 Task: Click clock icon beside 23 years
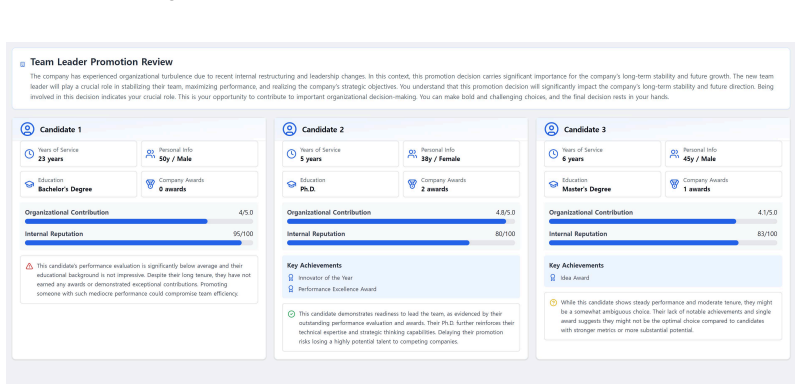(30, 154)
